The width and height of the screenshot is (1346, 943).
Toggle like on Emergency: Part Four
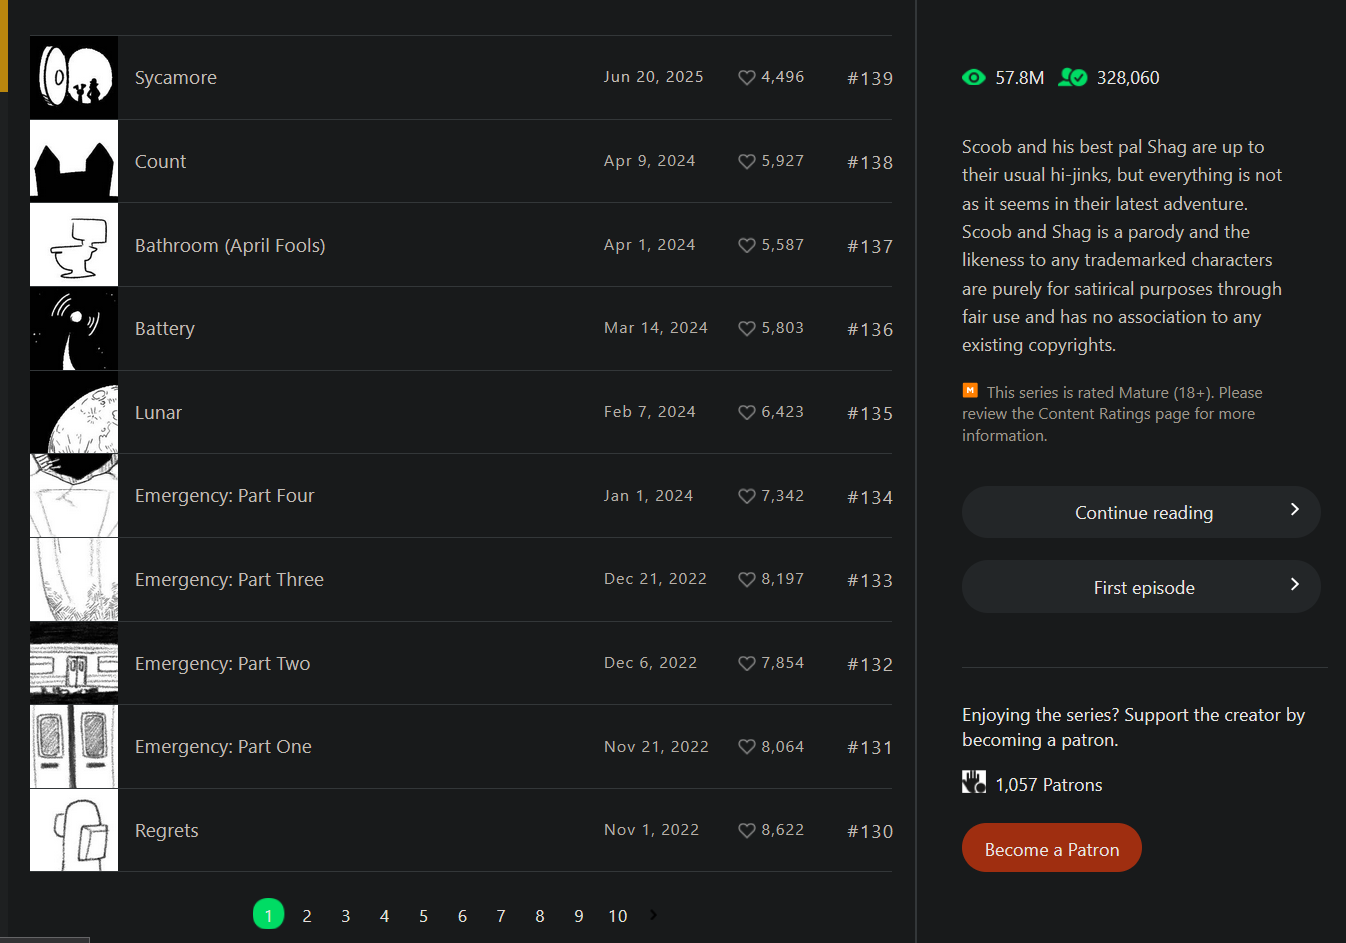(x=746, y=497)
